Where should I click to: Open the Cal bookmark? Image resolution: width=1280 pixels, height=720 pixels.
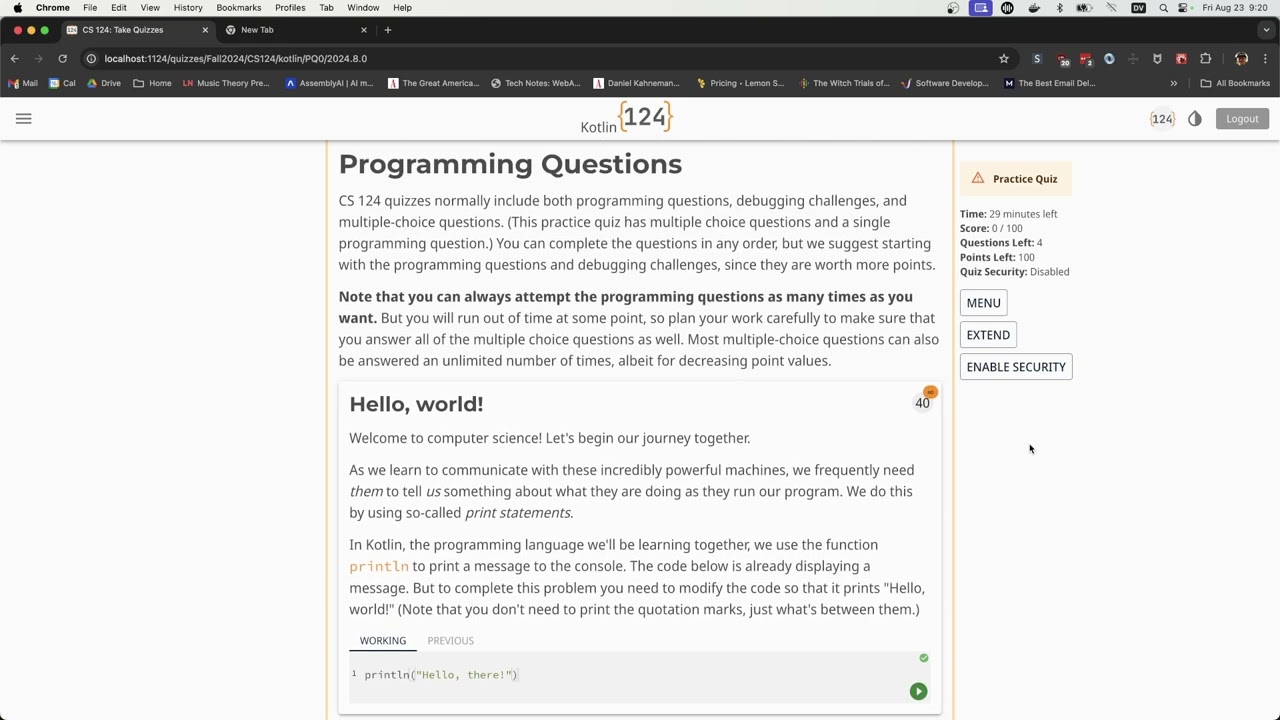tap(61, 83)
